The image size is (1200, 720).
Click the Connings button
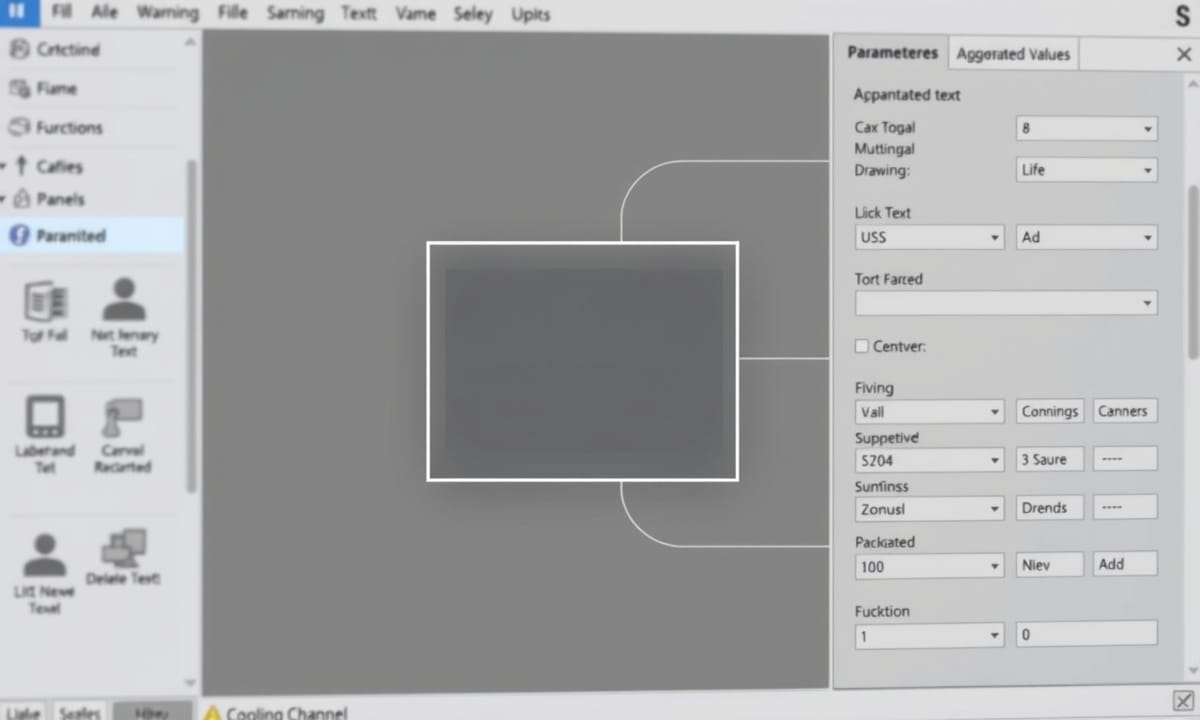(x=1049, y=411)
